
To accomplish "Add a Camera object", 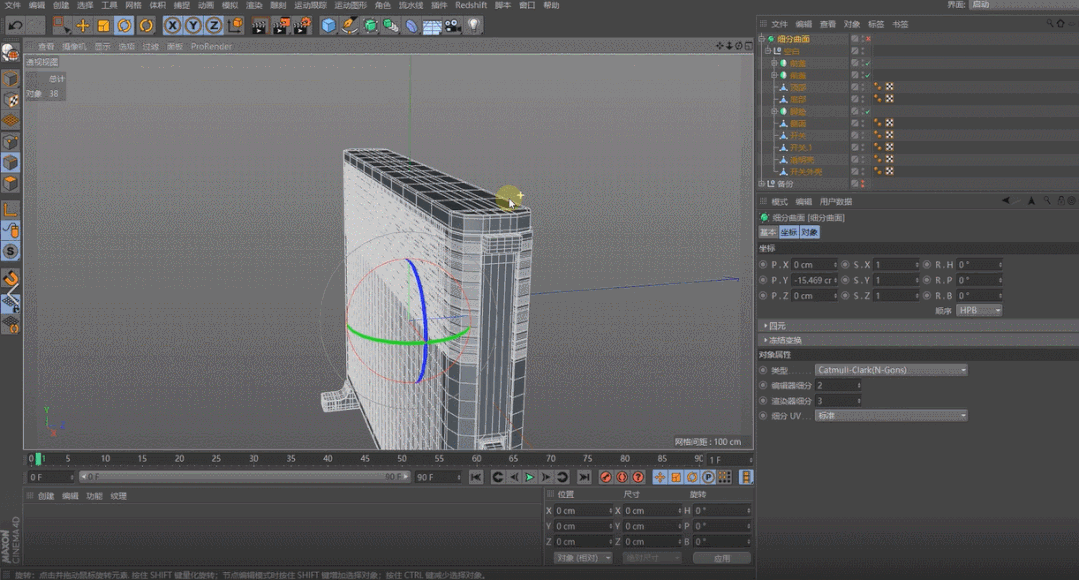I will [453, 25].
